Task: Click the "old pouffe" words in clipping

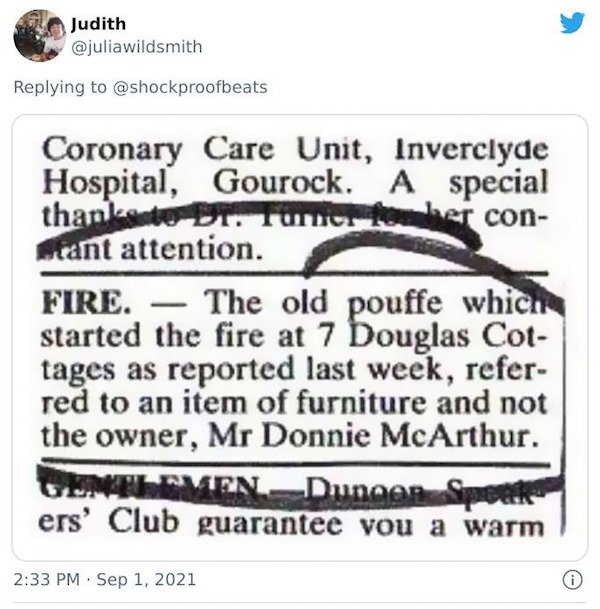Action: [x=361, y=304]
